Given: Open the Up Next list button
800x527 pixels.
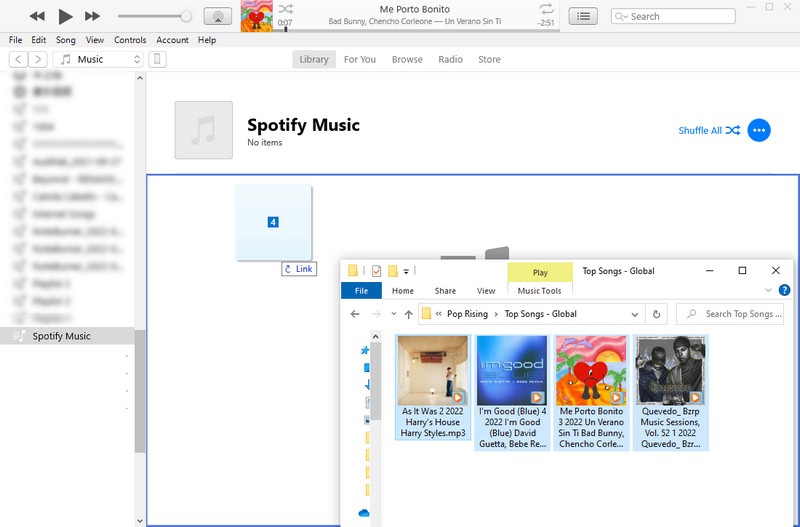Looking at the screenshot, I should pyautogui.click(x=583, y=16).
